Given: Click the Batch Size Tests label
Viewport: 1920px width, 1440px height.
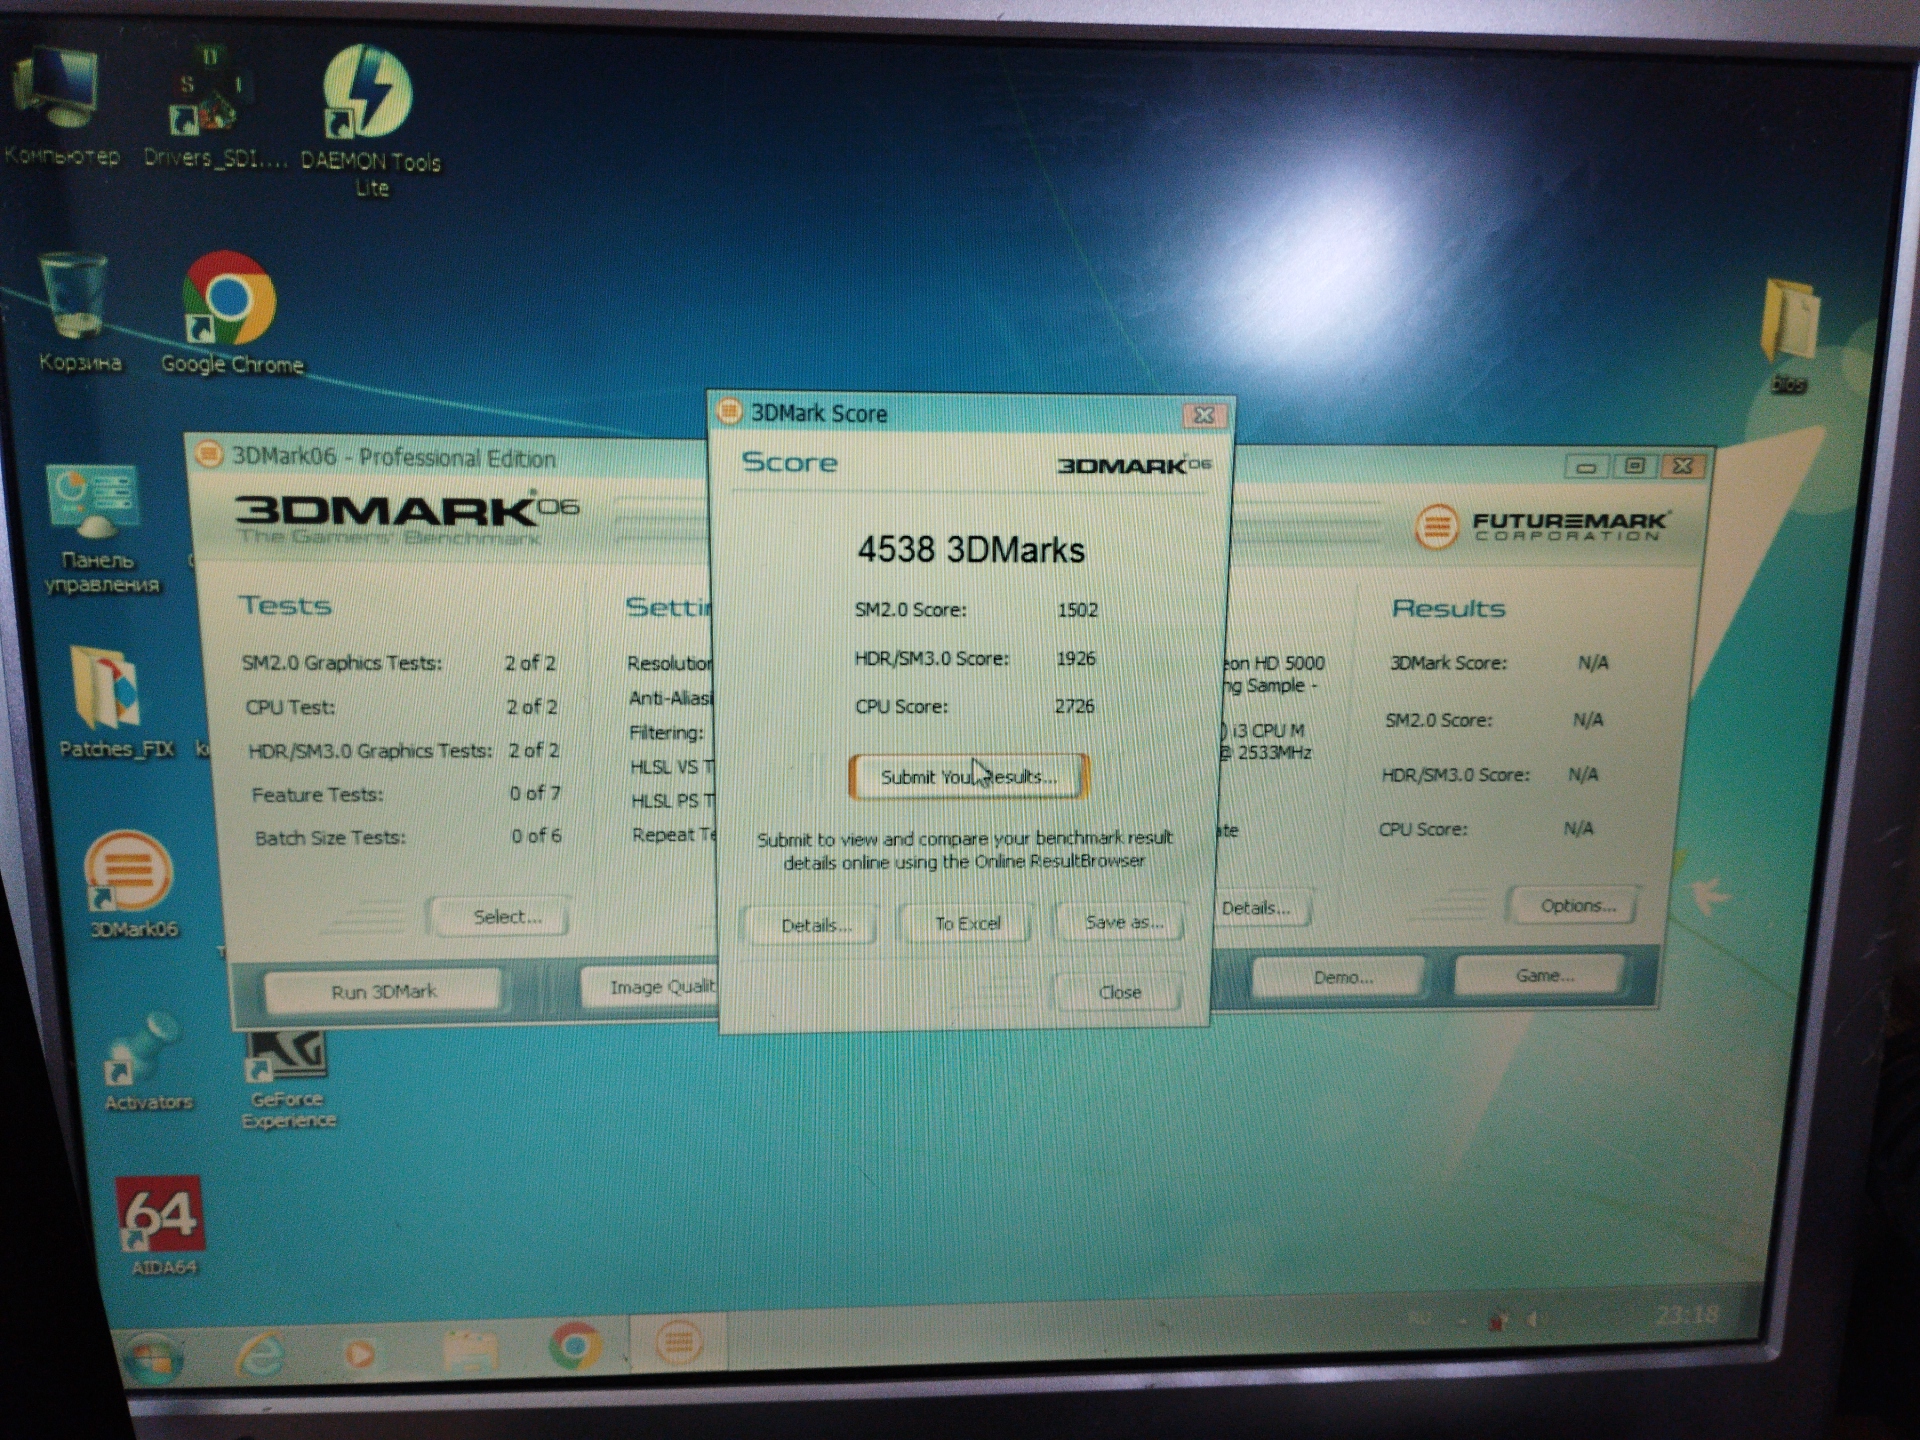Looking at the screenshot, I should pos(330,838).
